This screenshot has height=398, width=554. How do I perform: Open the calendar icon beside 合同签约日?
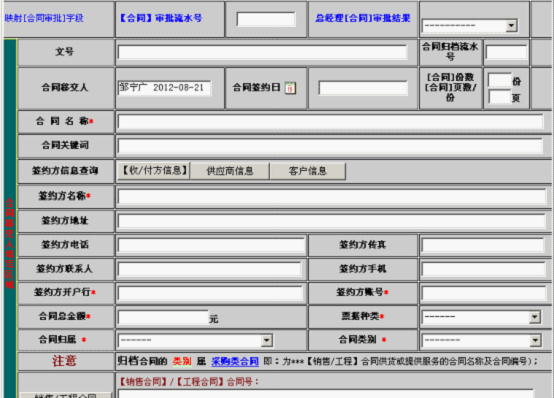[x=290, y=88]
